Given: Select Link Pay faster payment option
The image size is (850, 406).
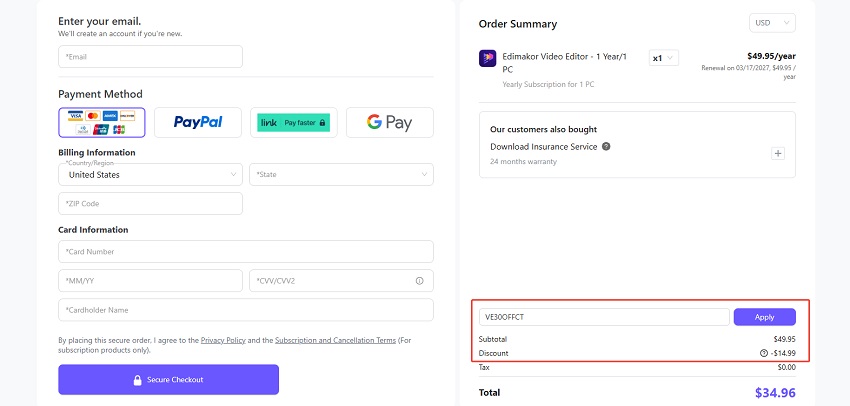Looking at the screenshot, I should coord(293,123).
